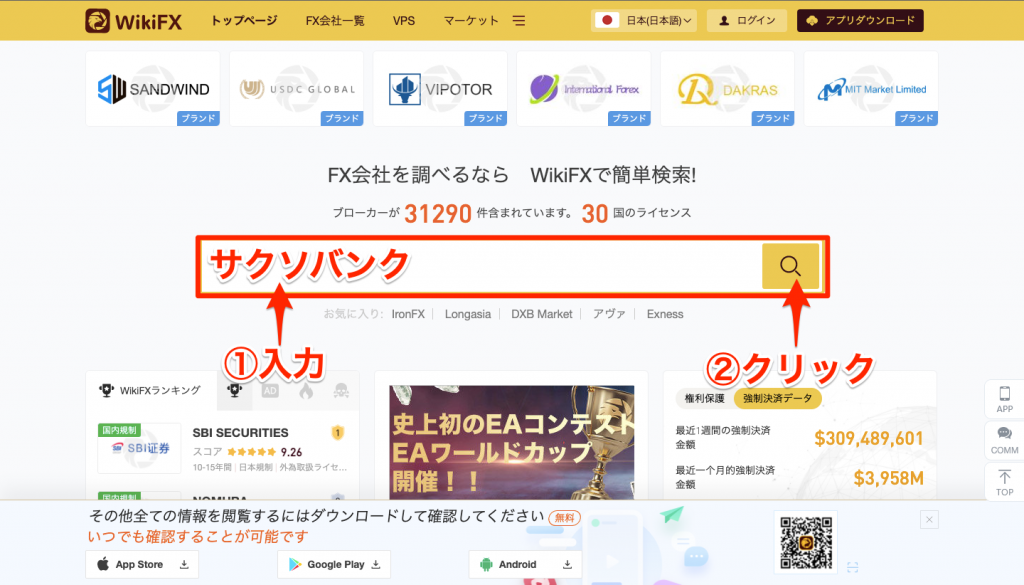Click the ログイン button
Viewport: 1024px width, 585px height.
point(747,20)
